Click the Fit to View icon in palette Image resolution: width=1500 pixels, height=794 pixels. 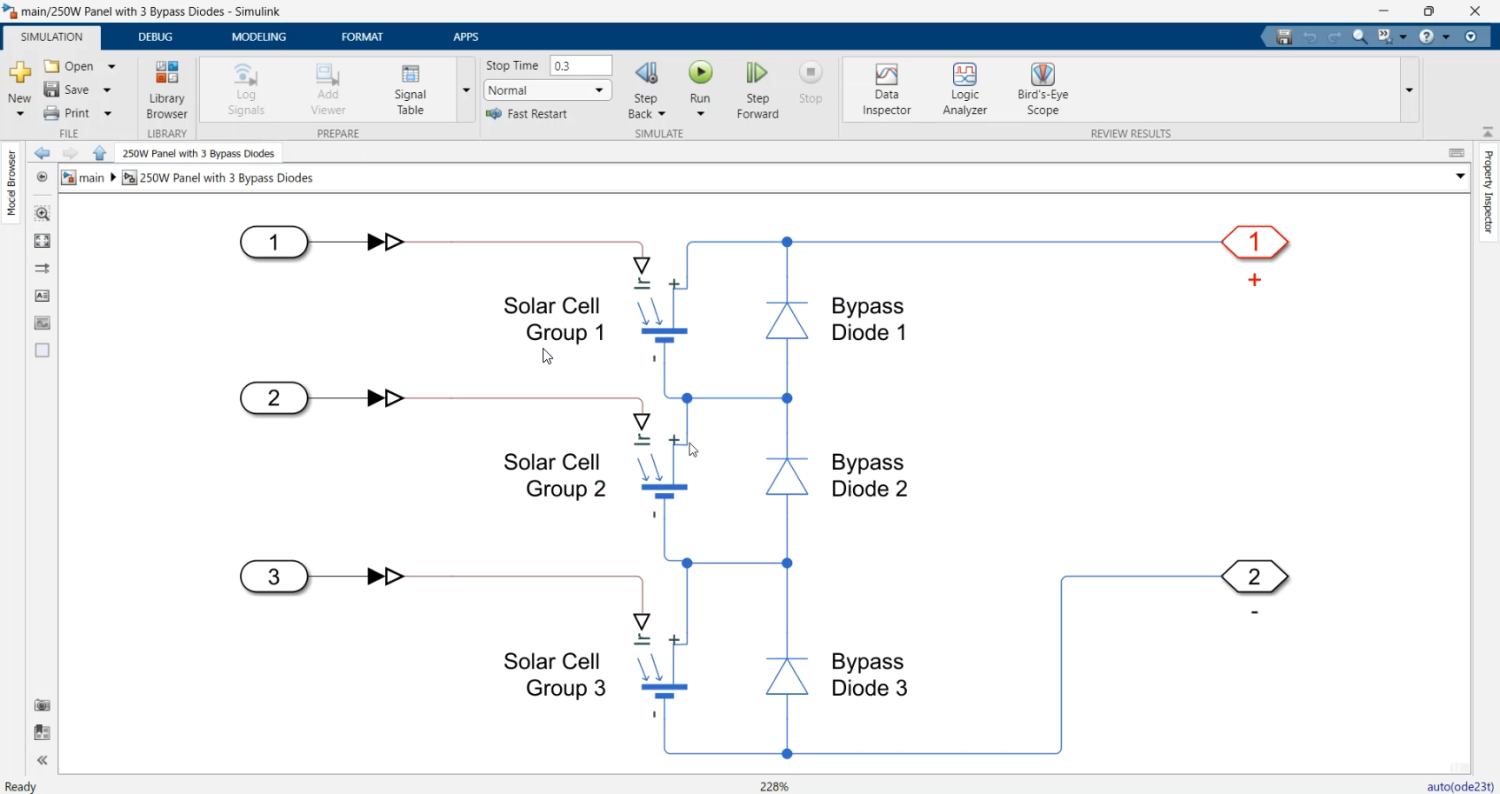(x=42, y=241)
